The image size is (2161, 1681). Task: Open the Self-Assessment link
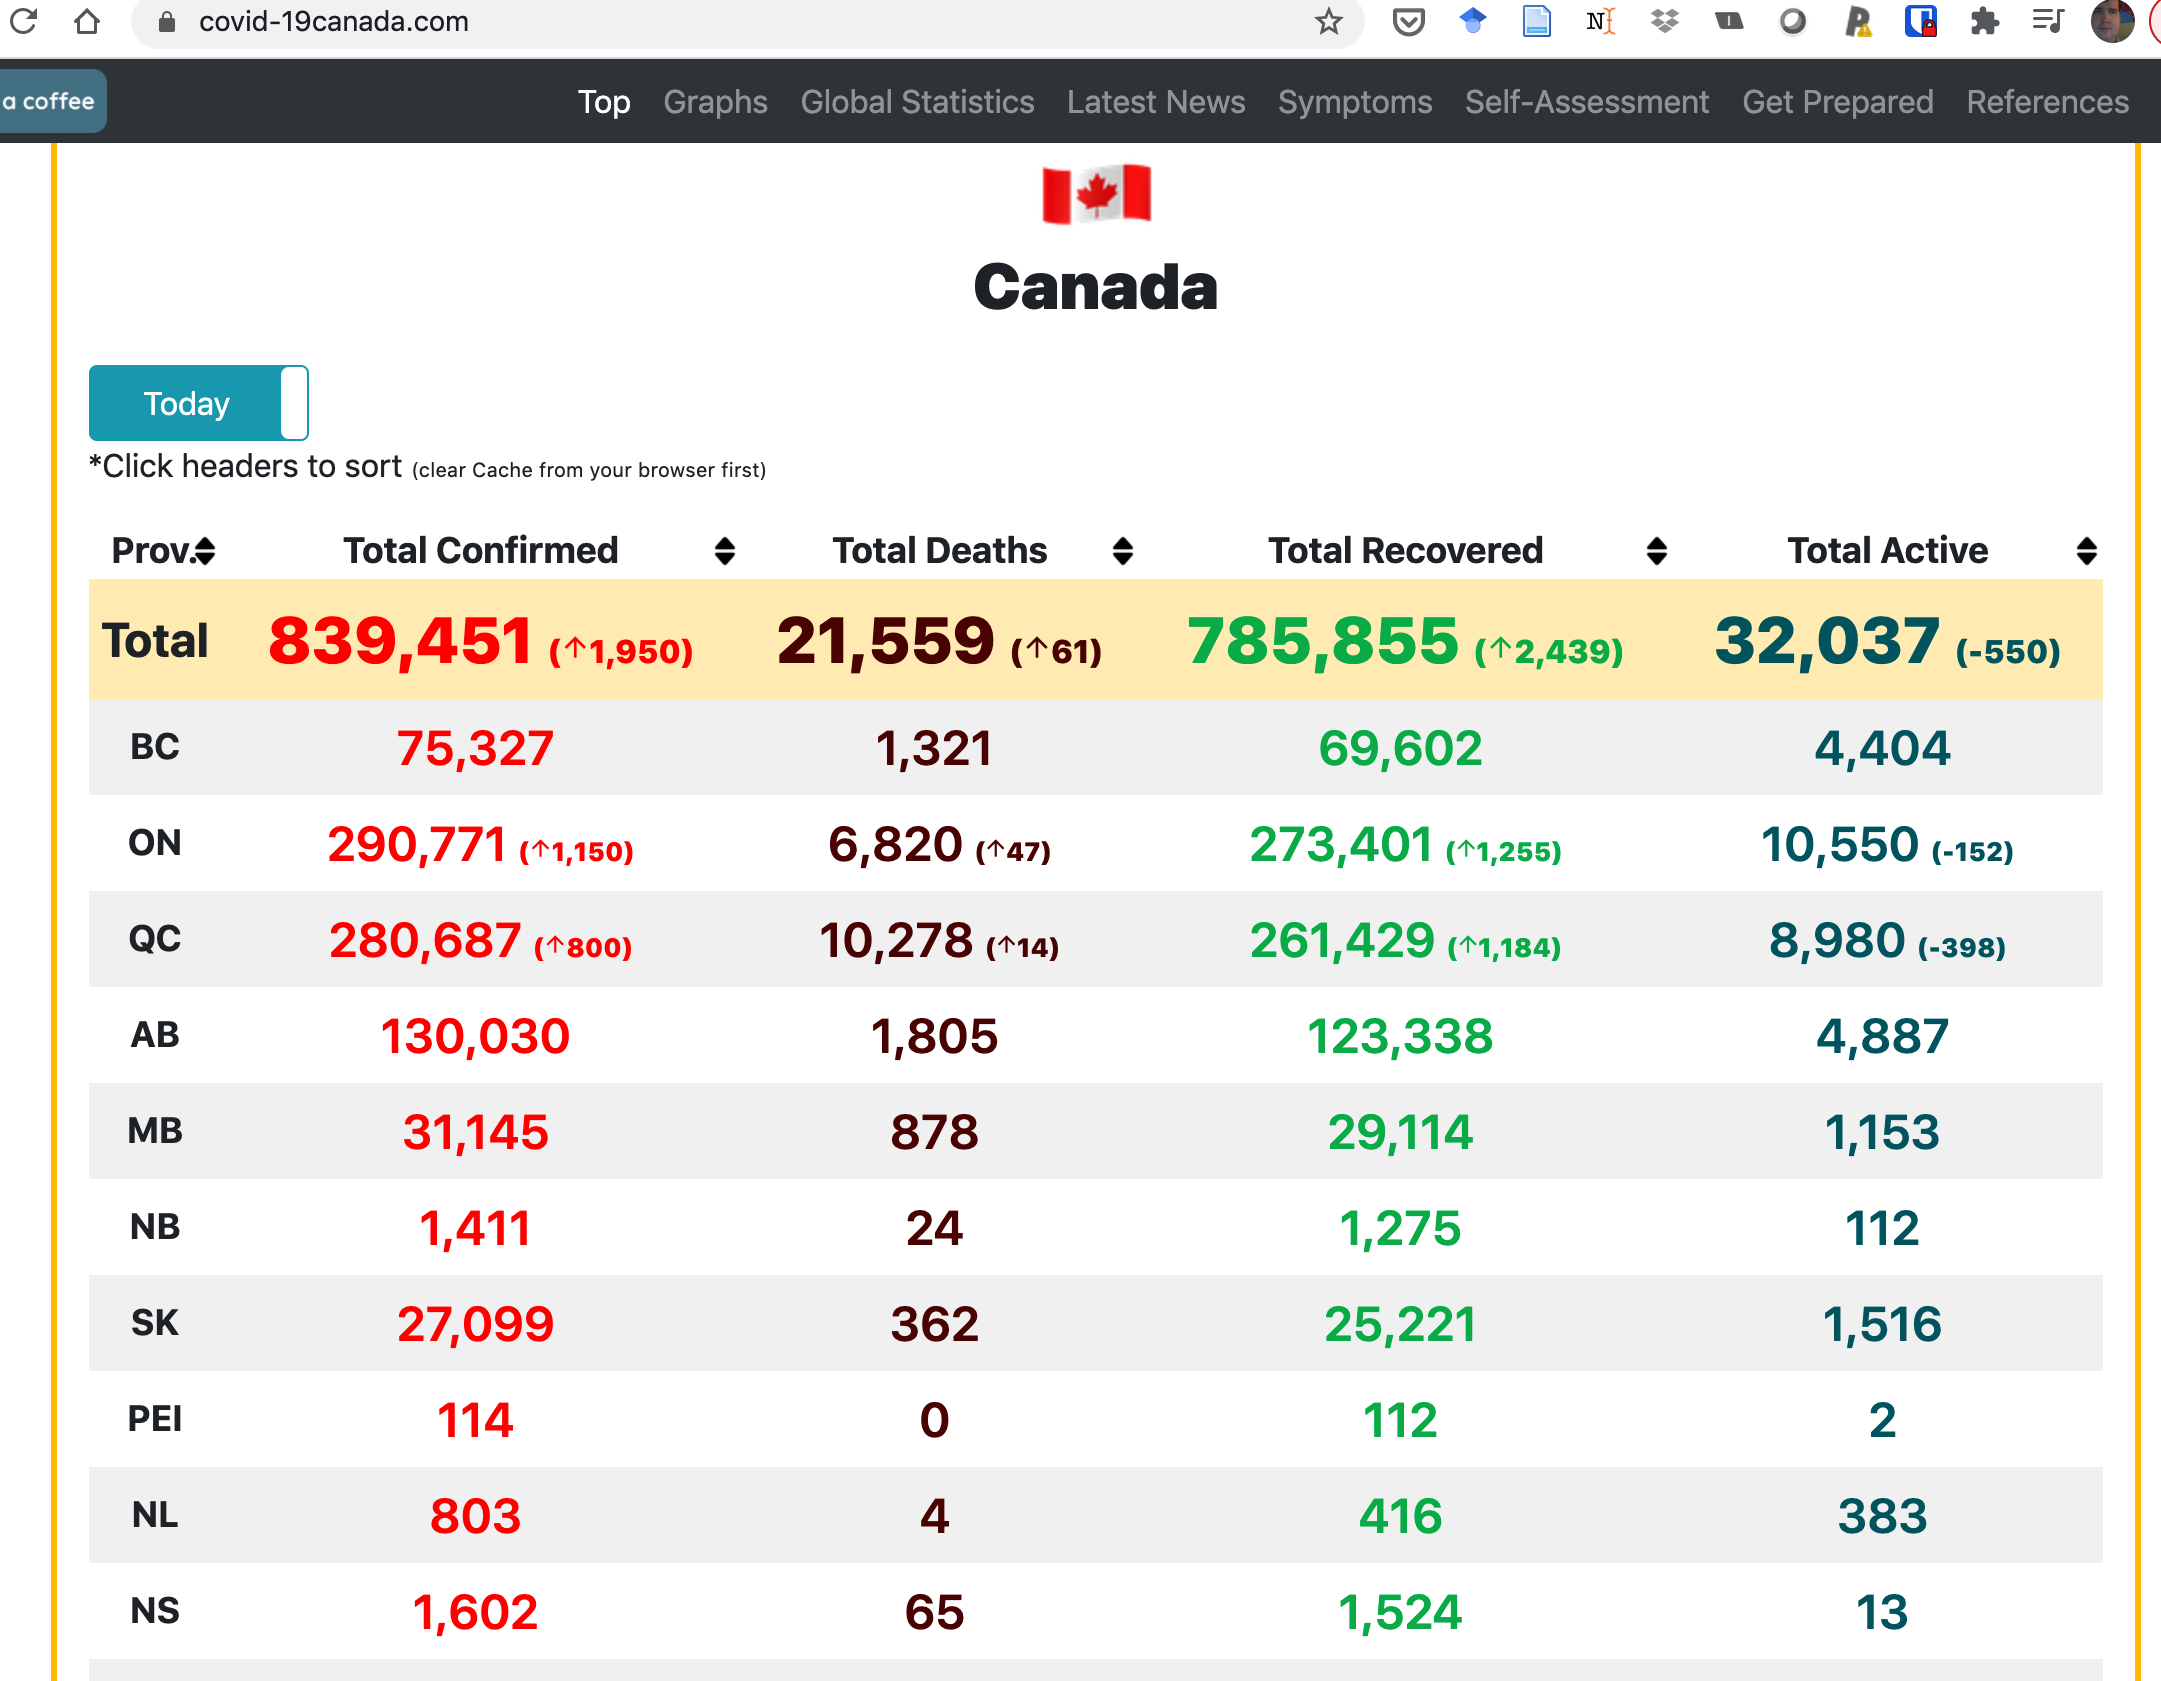(1586, 102)
